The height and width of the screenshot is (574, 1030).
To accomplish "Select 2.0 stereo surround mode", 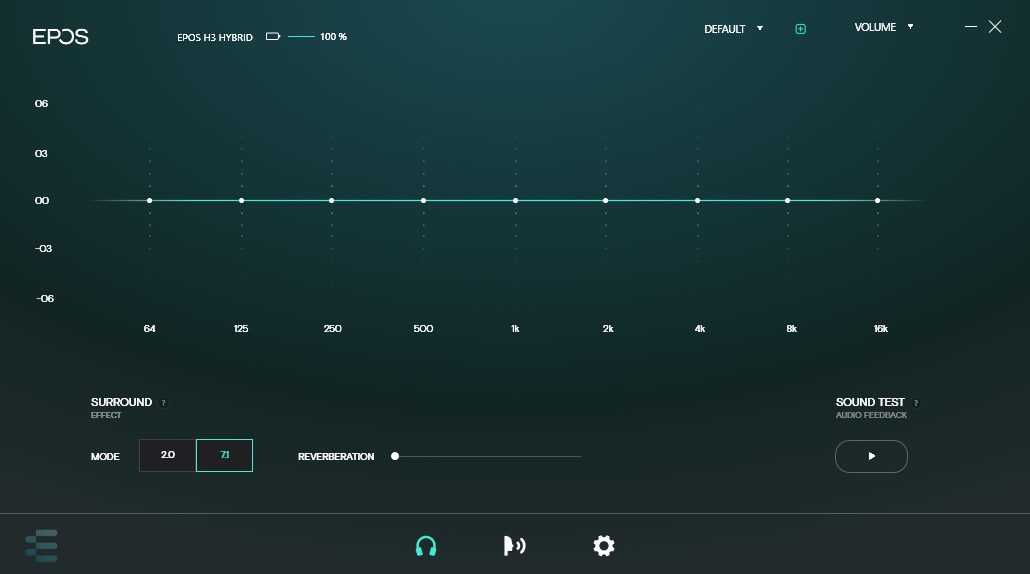I will pos(168,456).
